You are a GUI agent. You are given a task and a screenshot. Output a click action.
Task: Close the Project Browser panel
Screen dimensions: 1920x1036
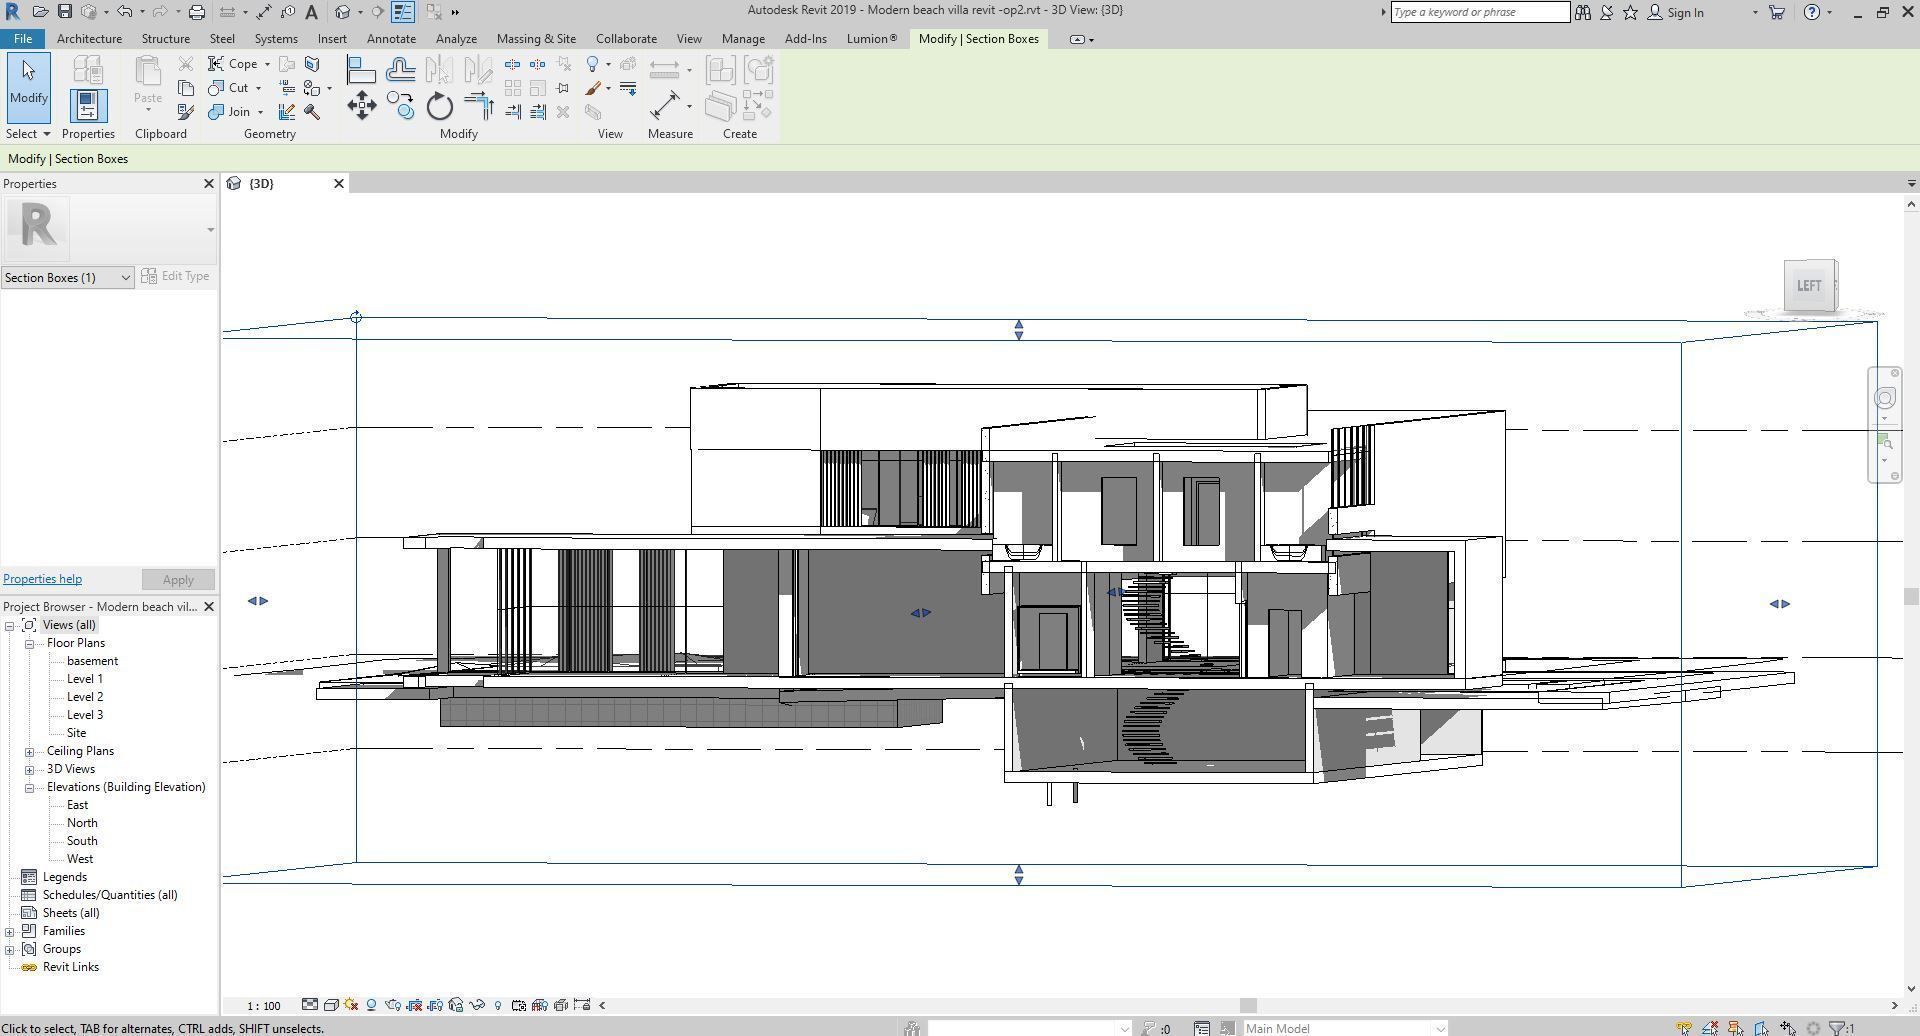209,607
